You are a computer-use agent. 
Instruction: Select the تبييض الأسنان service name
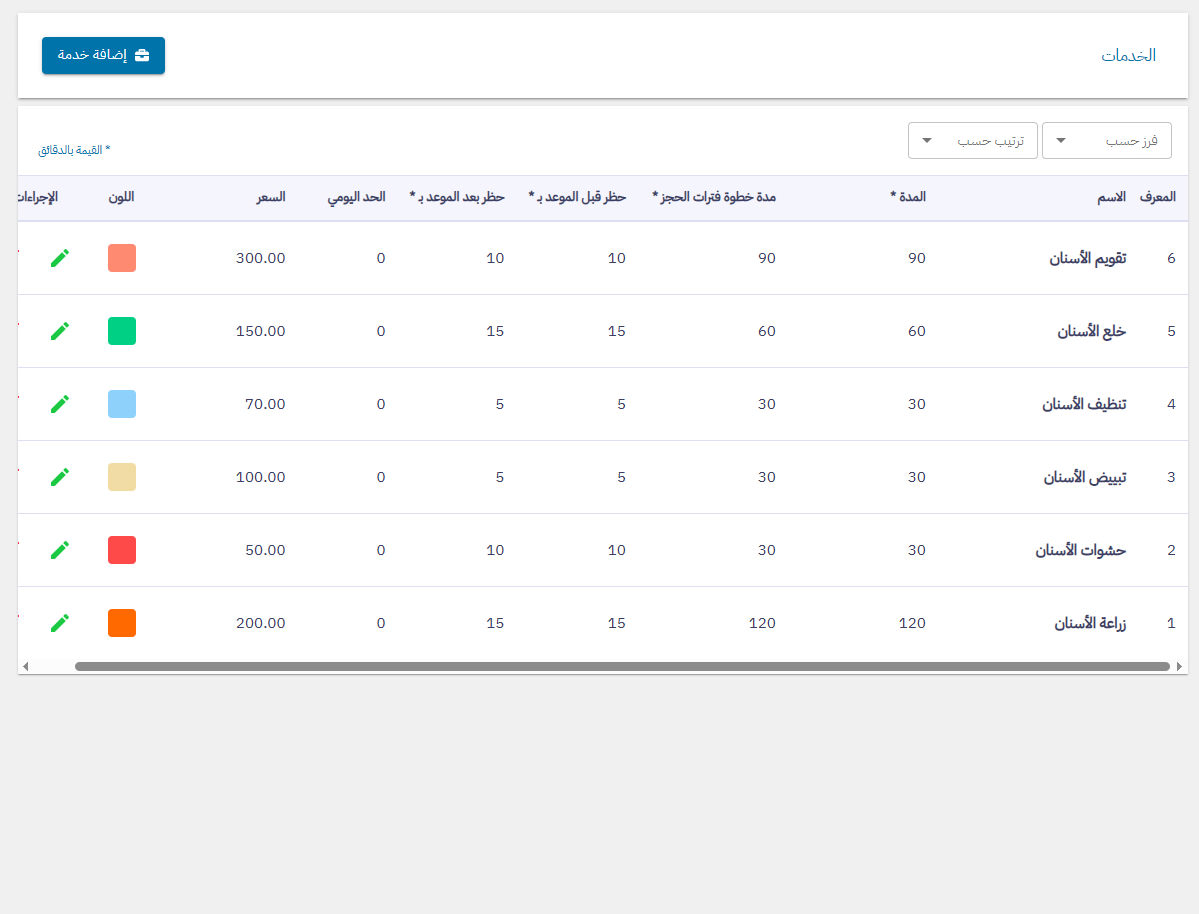[x=1084, y=477]
